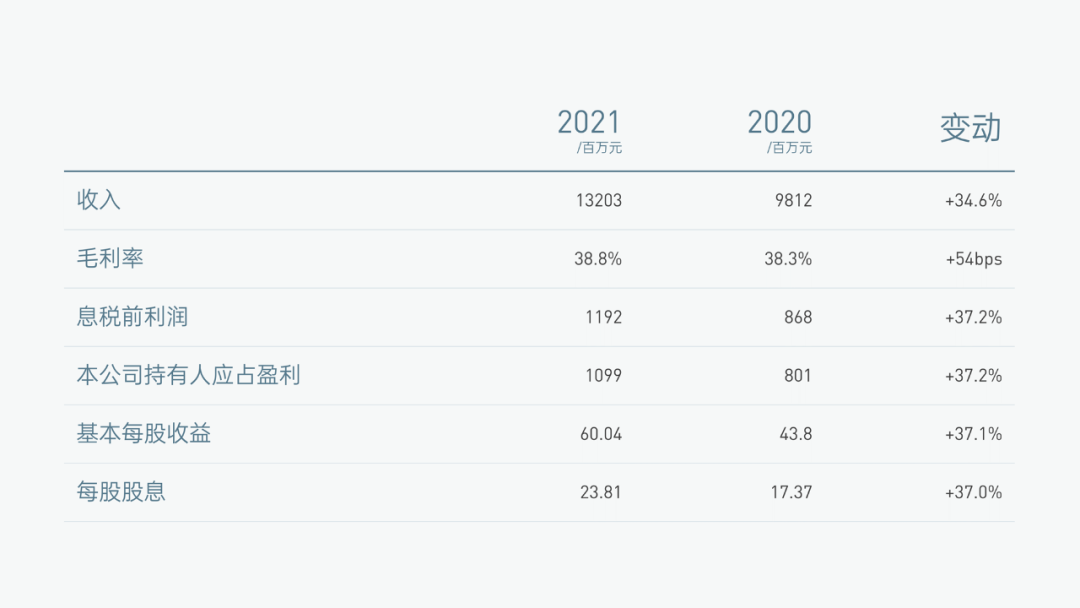Click the +34.6% change value
Viewport: 1080px width, 608px height.
click(973, 200)
